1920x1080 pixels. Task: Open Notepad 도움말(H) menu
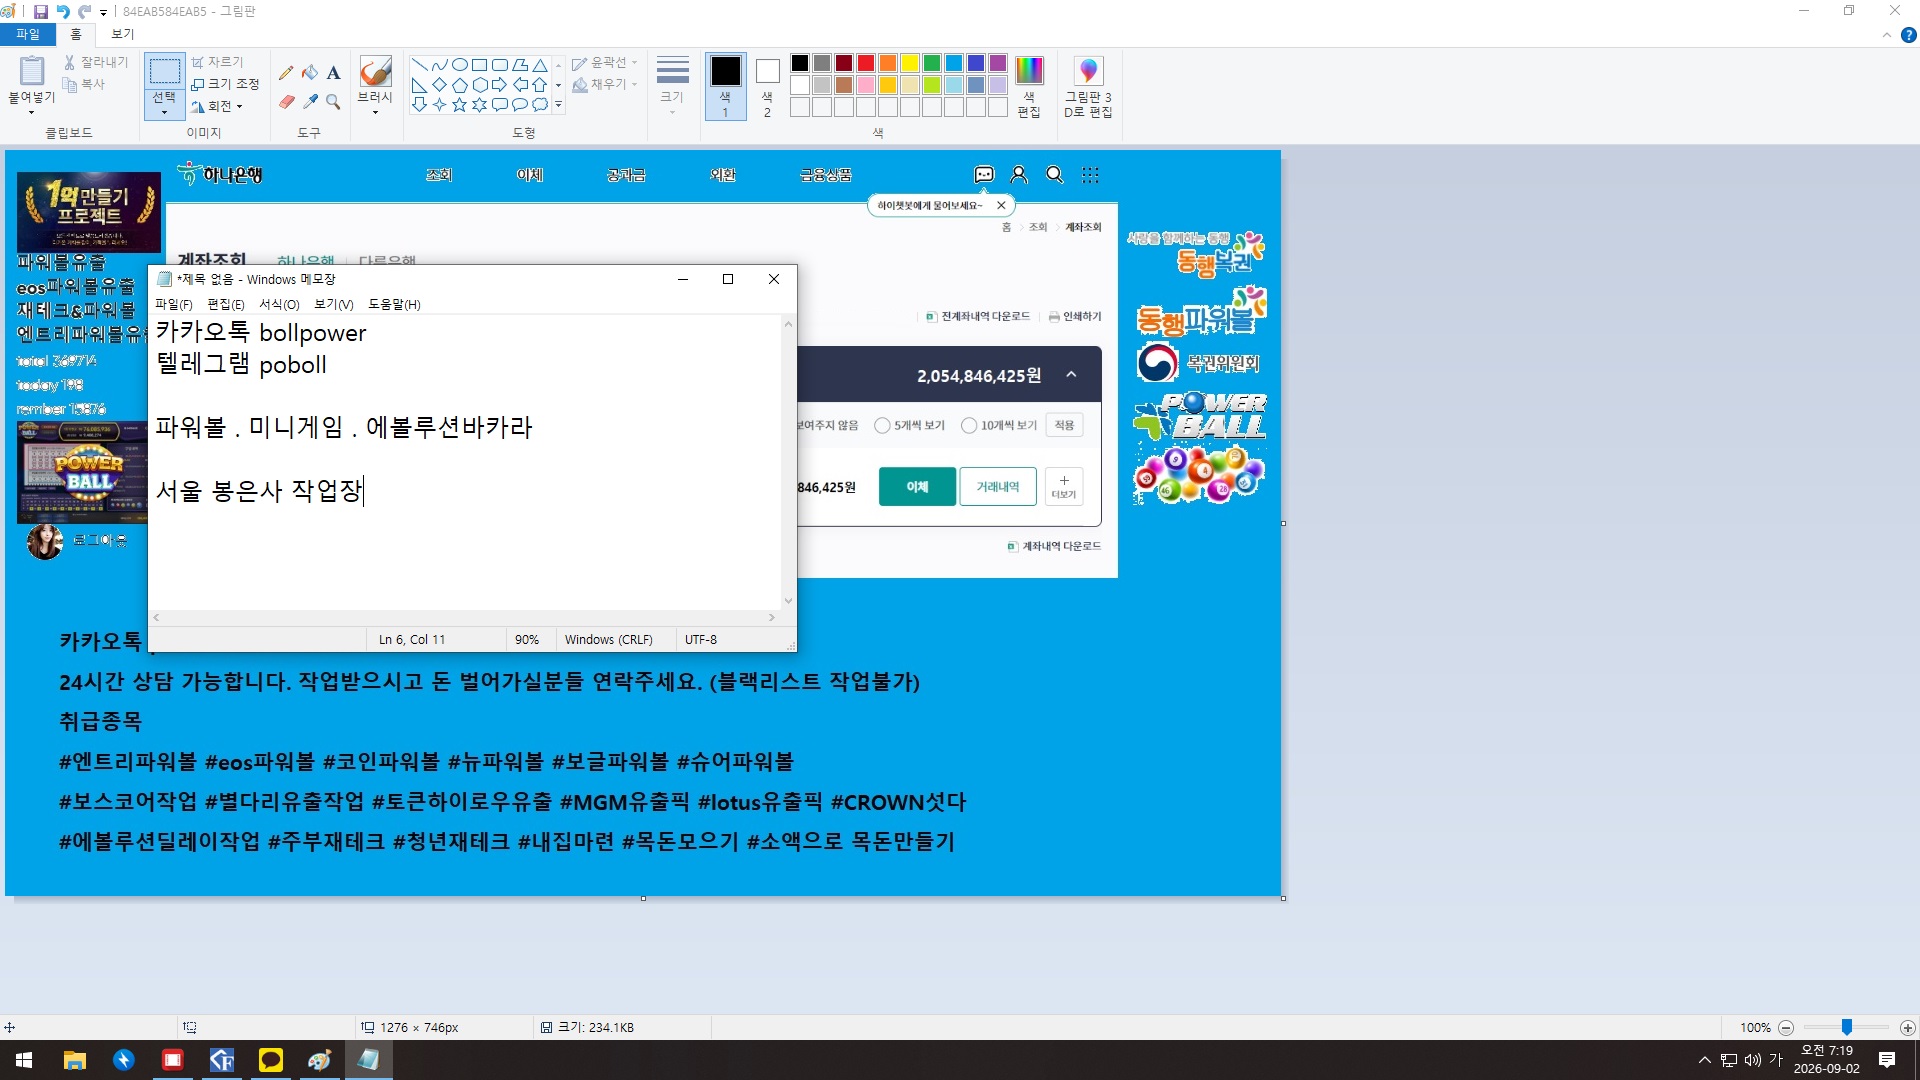394,304
